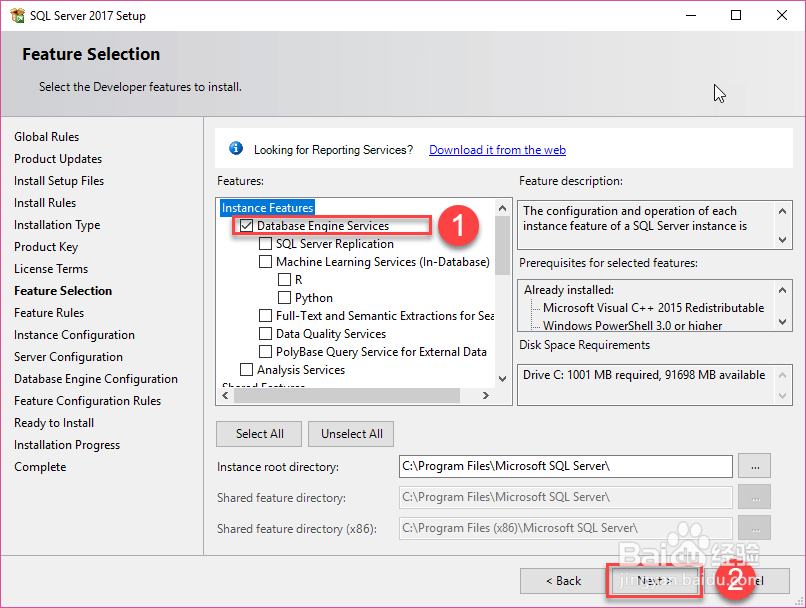Select the bold Feature Selection step
The height and width of the screenshot is (608, 806).
tap(63, 291)
